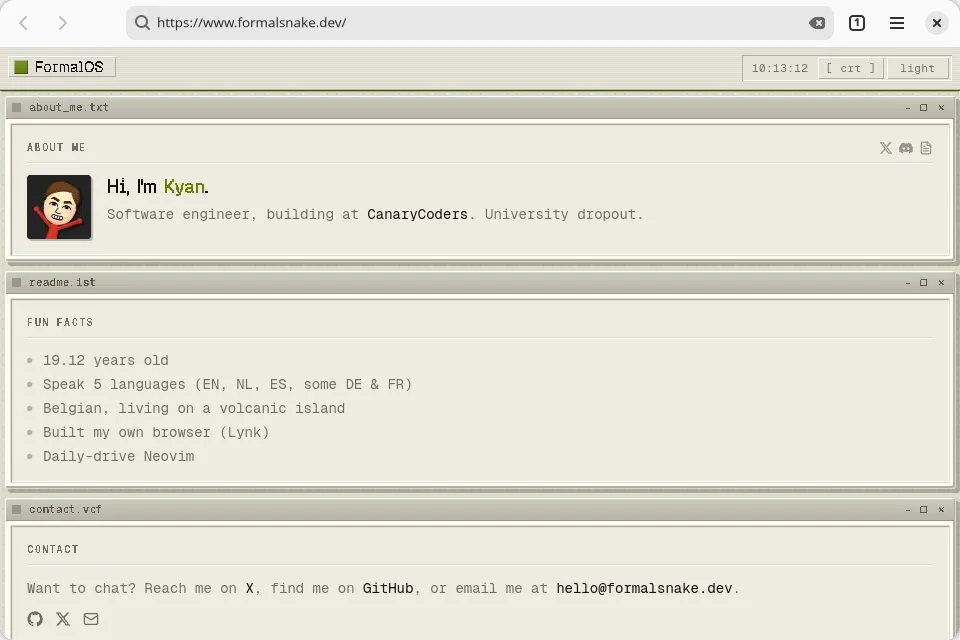Follow the X link in contact sentence
This screenshot has height=640, width=960.
tap(249, 589)
